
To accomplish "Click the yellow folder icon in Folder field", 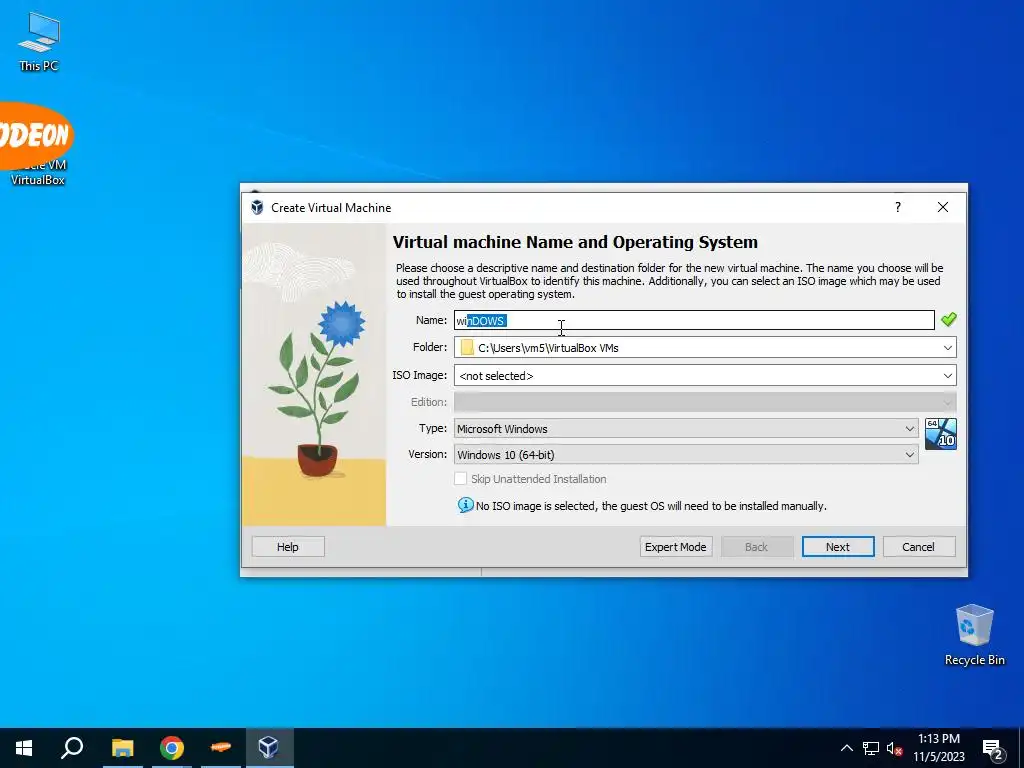I will [x=466, y=347].
